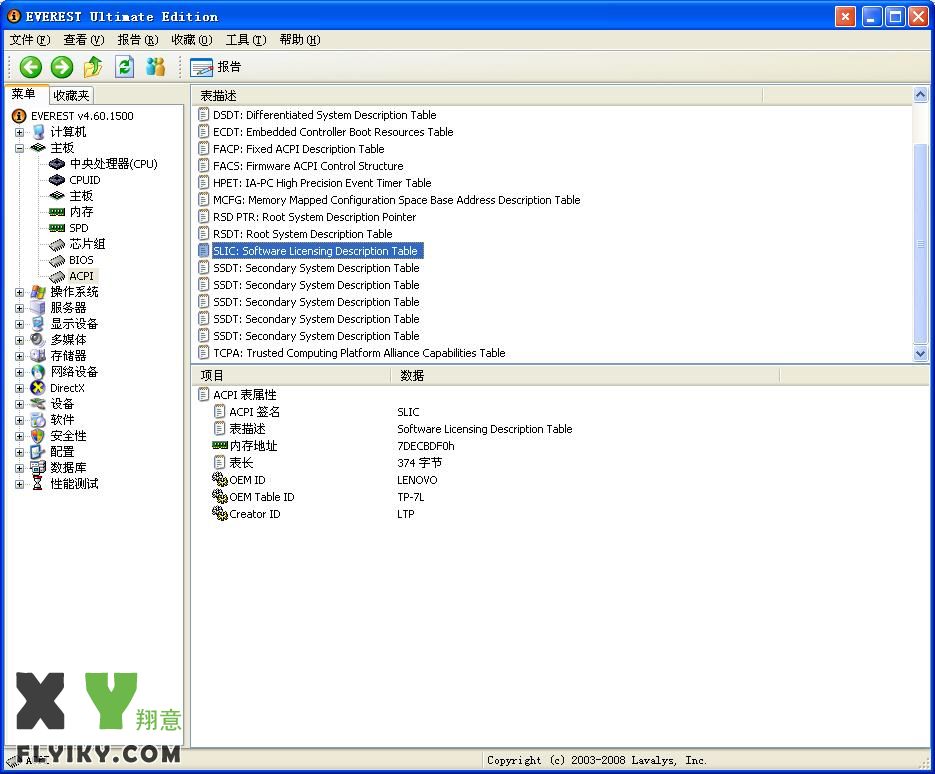Click the 项目 column header
This screenshot has width=935, height=774.
tap(291, 375)
